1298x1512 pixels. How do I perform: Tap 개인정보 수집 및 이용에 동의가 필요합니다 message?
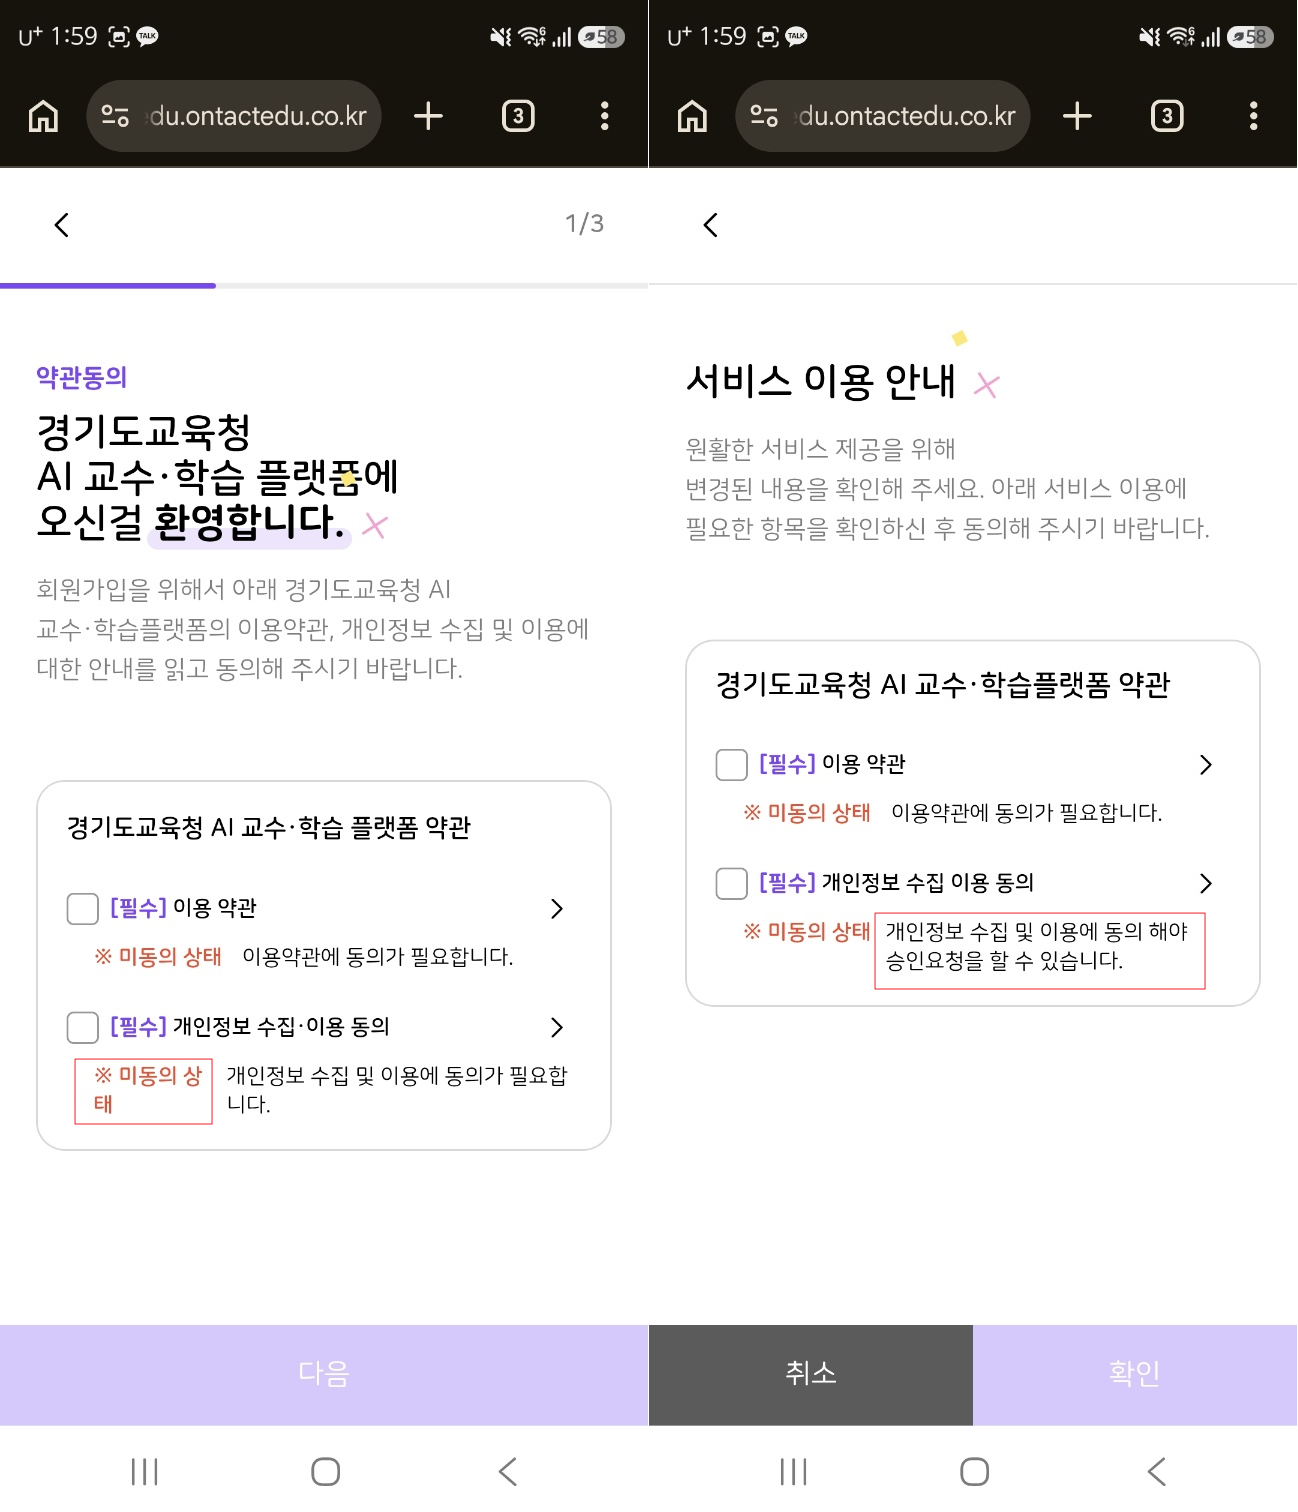point(397,1090)
